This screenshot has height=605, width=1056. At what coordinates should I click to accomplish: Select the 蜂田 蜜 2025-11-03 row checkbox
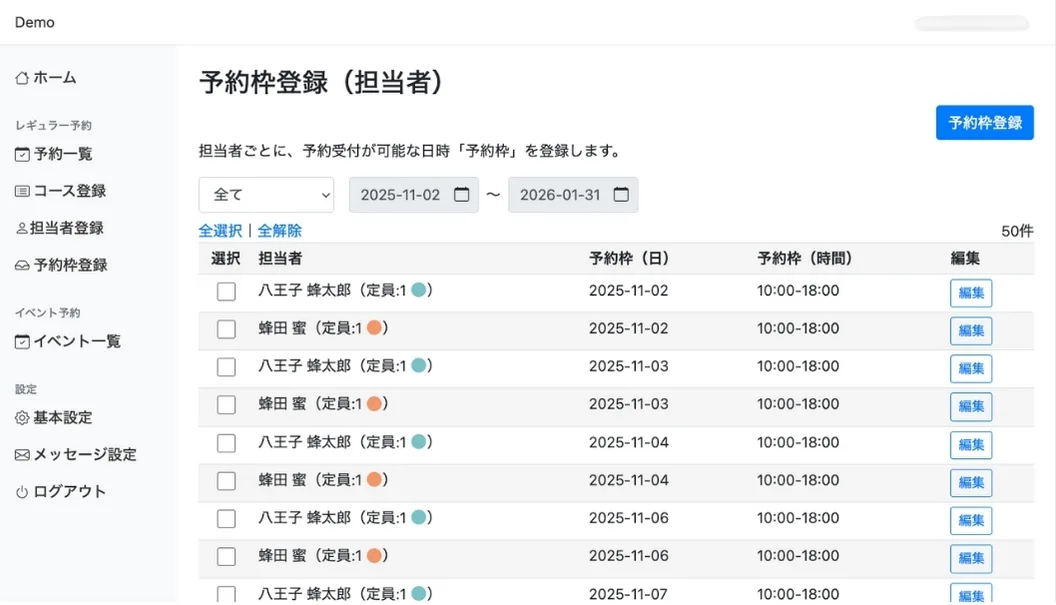tap(227, 405)
